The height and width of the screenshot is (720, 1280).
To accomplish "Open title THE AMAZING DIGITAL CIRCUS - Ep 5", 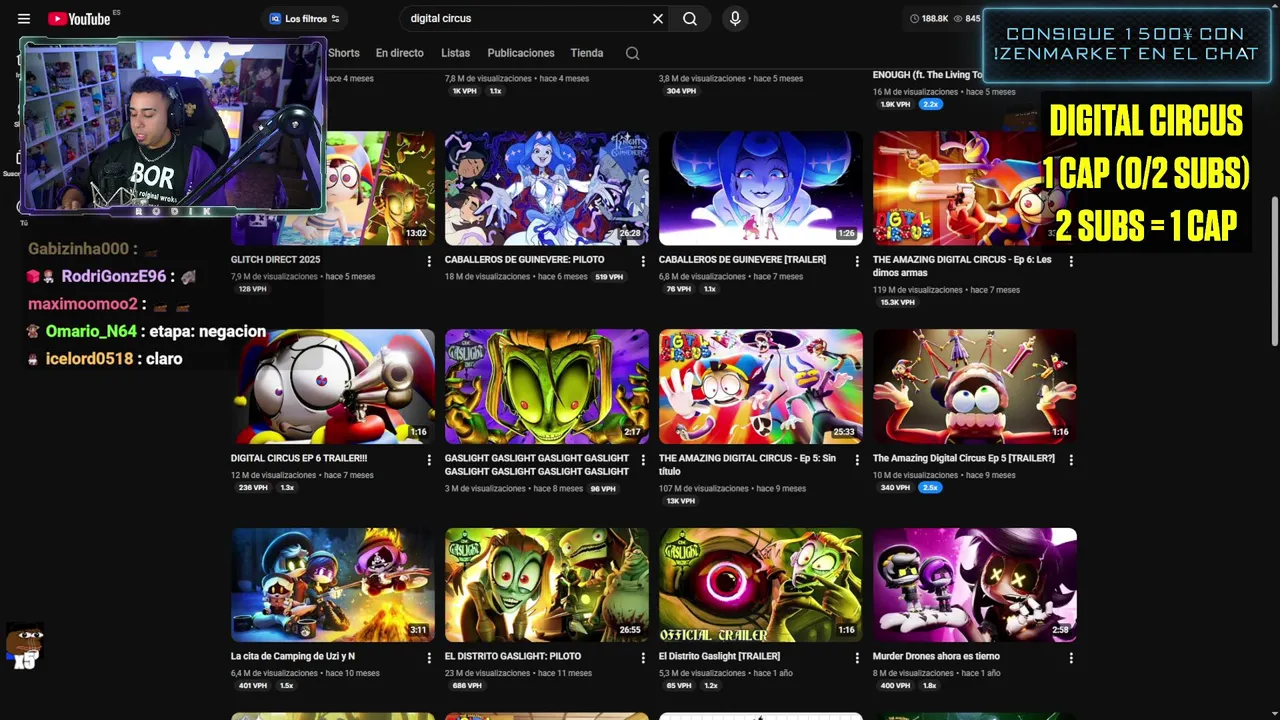I will [x=747, y=464].
